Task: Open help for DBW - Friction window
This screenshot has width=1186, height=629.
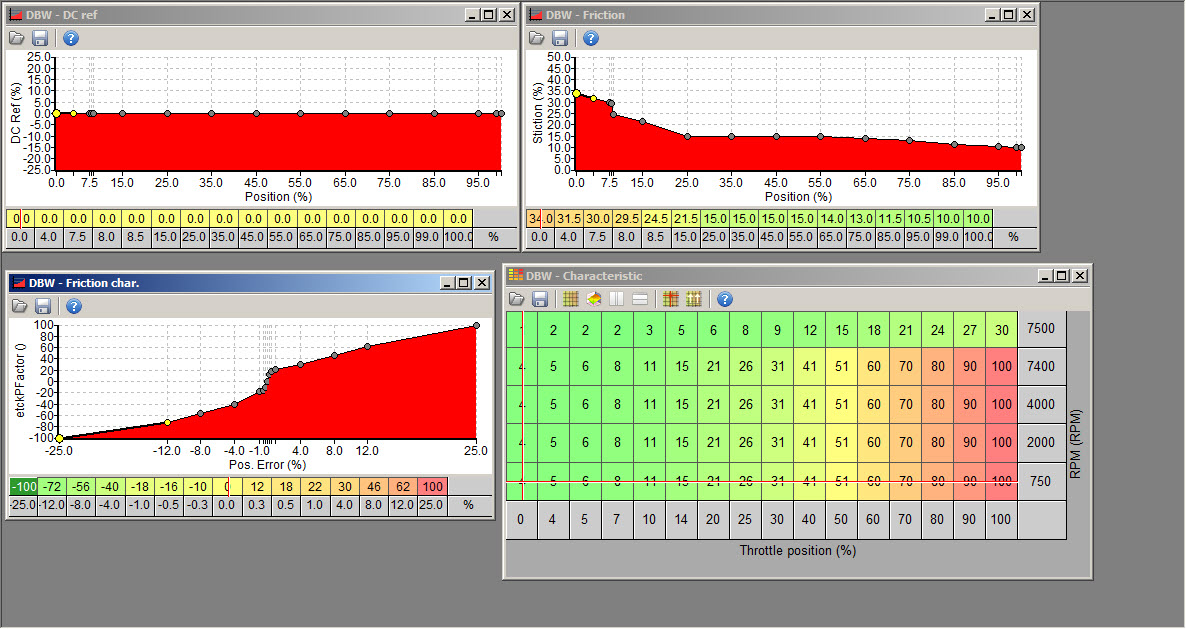Action: point(591,38)
